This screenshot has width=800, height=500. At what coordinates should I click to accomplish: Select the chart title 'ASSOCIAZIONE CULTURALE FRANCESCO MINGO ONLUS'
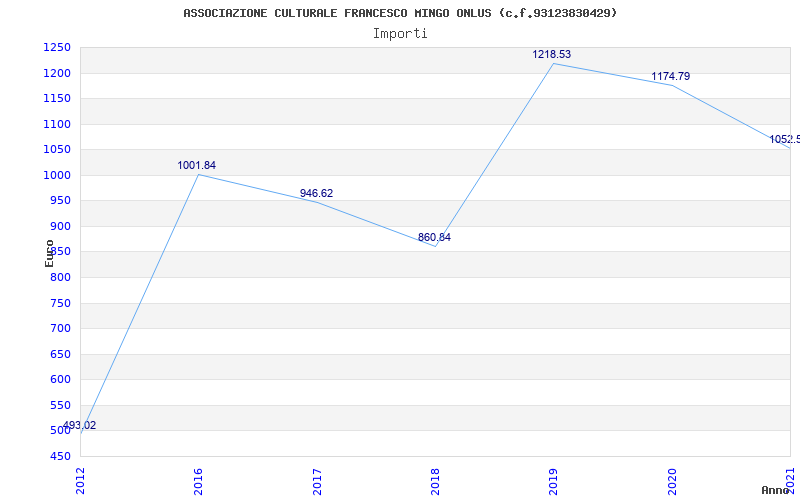click(337, 13)
